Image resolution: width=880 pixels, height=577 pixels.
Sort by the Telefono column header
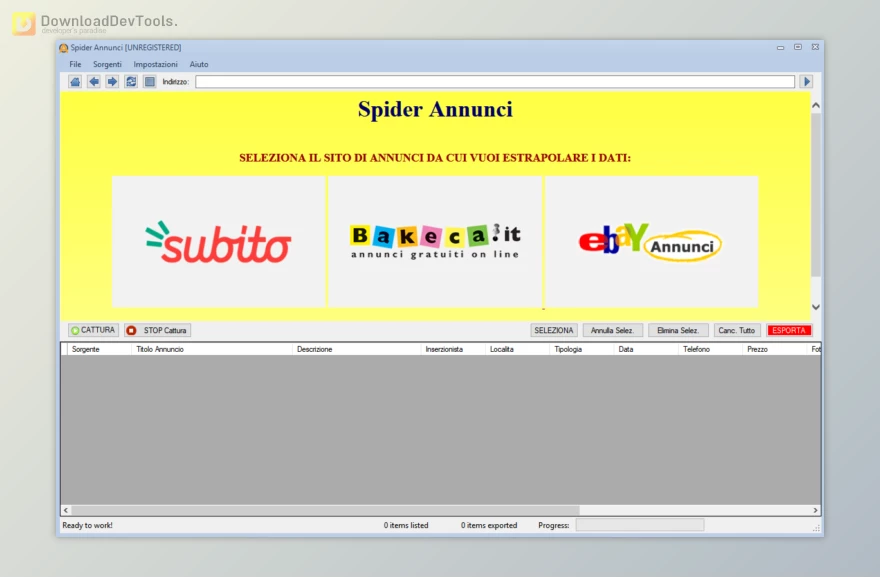pos(710,349)
